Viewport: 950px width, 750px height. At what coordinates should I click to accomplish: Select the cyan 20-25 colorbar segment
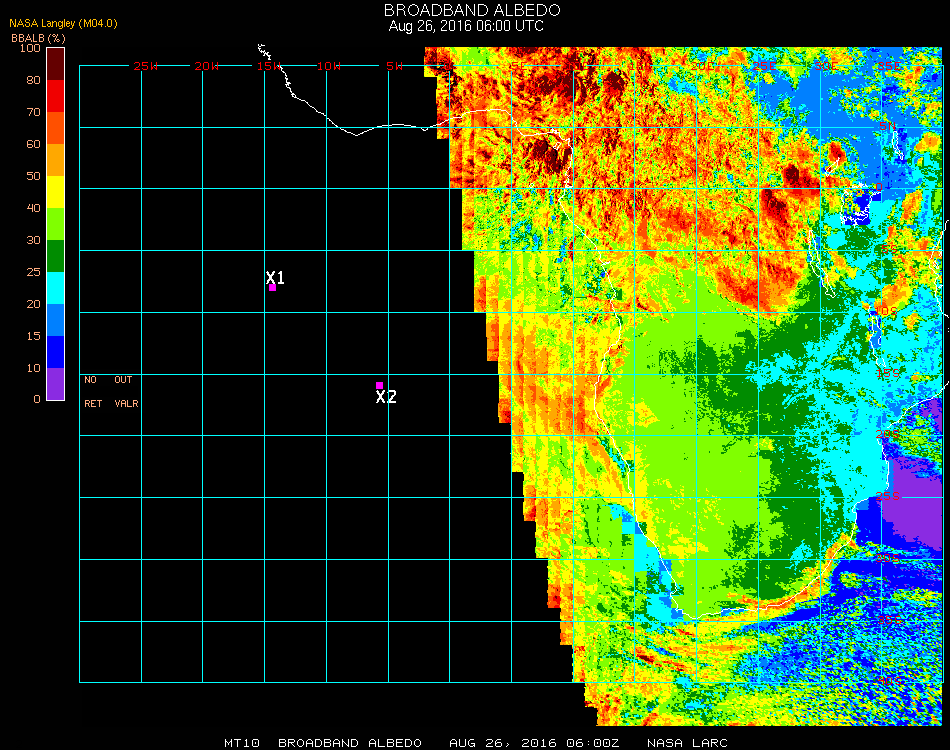(x=56, y=288)
